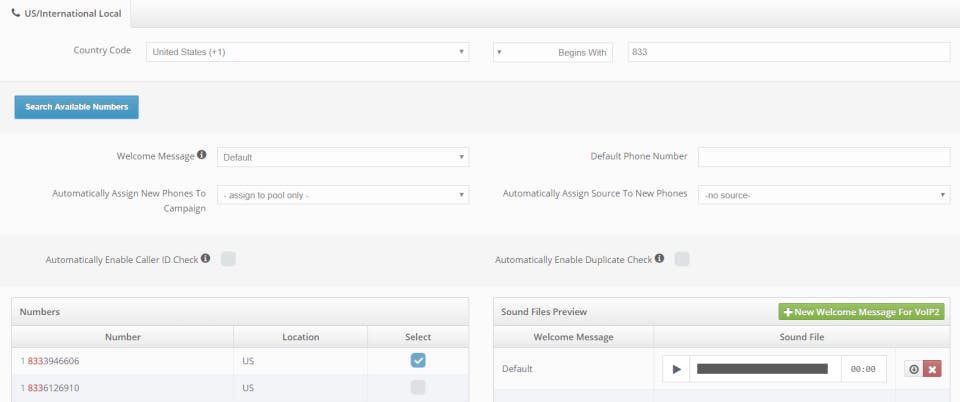Screen dimensions: 960x402
Task: Open the Assign Source To New Phones dropdown
Action: [823, 195]
